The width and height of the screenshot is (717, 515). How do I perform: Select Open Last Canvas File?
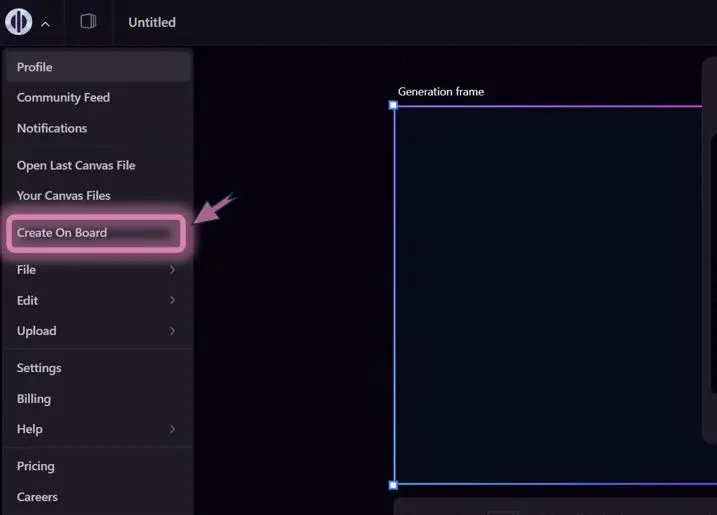point(98,165)
